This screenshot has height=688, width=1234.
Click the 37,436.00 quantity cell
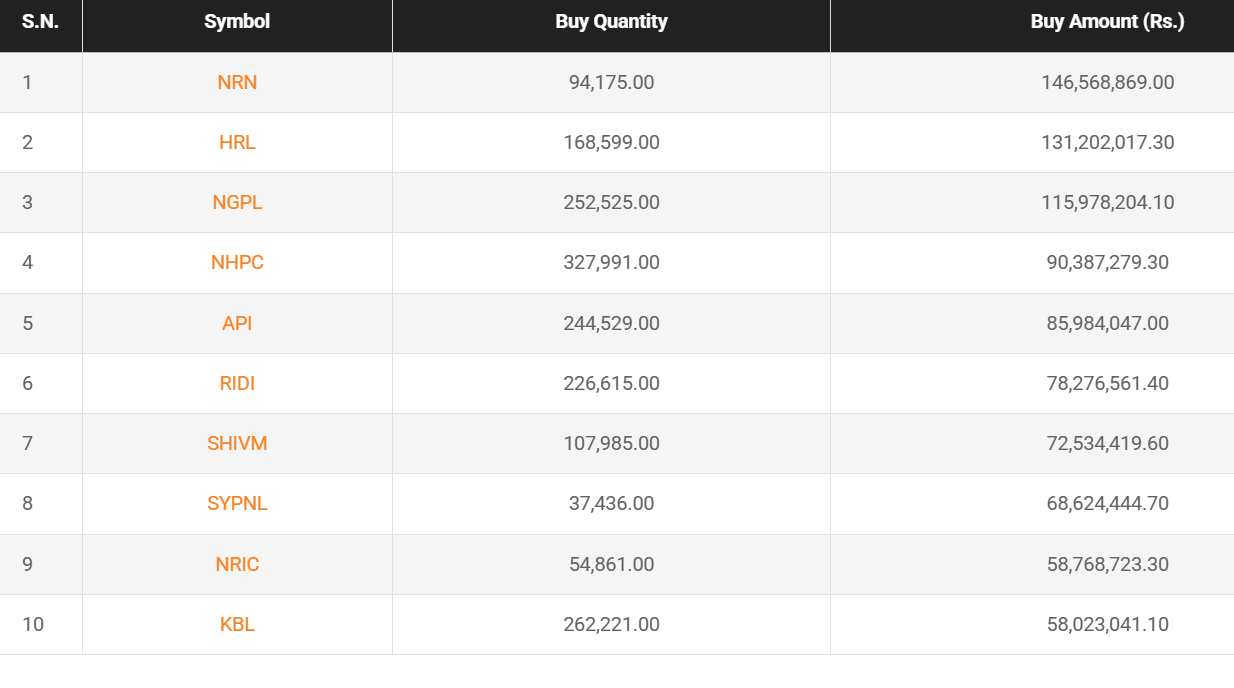click(611, 503)
